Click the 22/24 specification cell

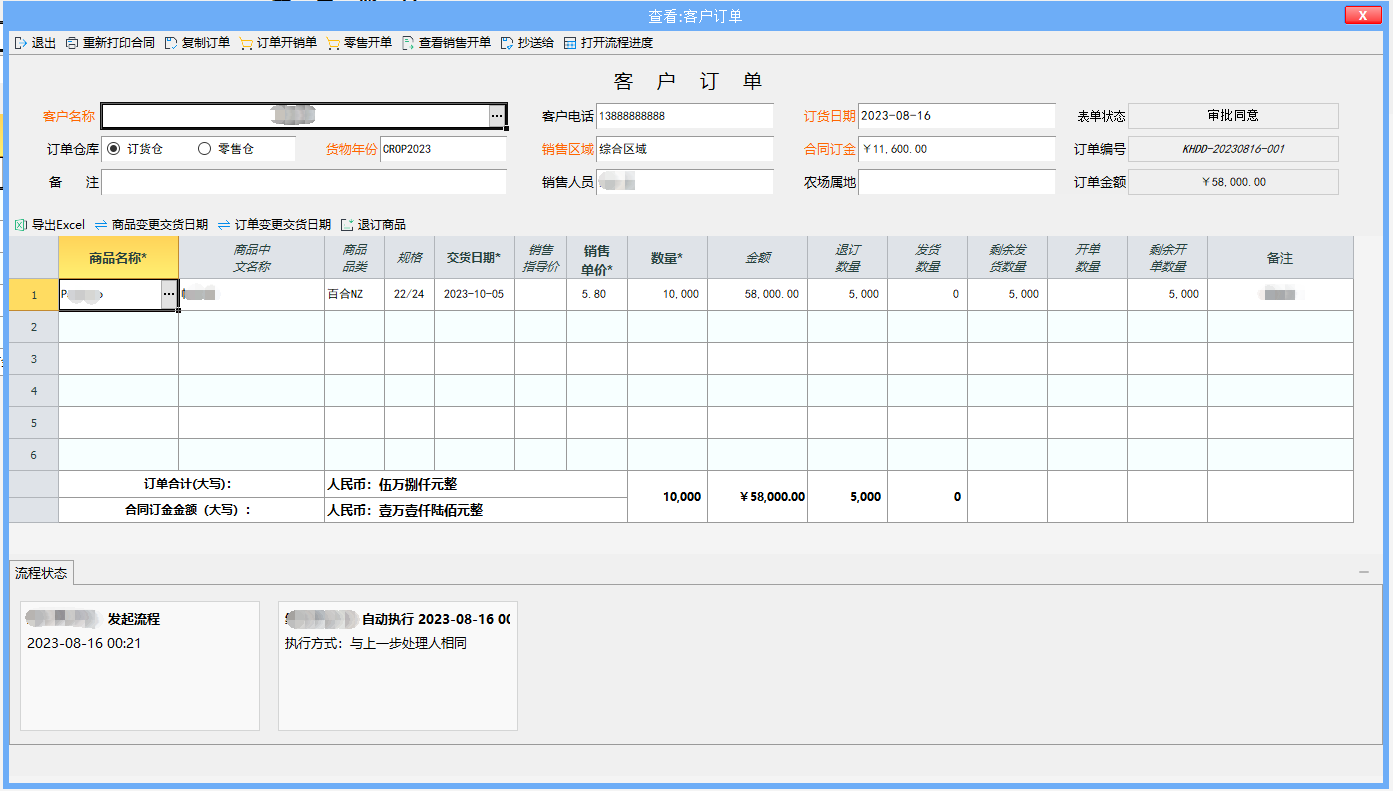click(409, 295)
